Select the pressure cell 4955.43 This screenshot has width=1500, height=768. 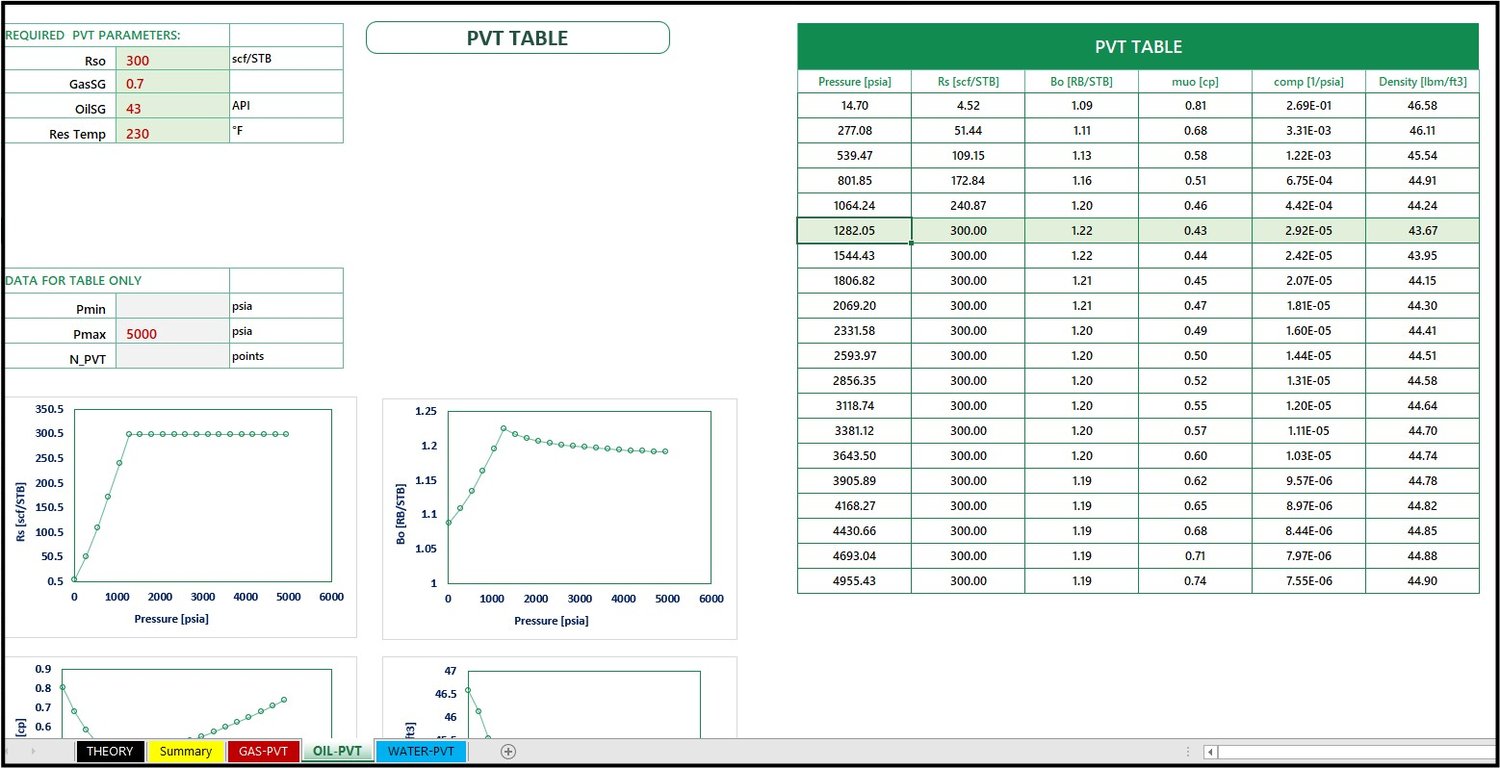pos(854,580)
